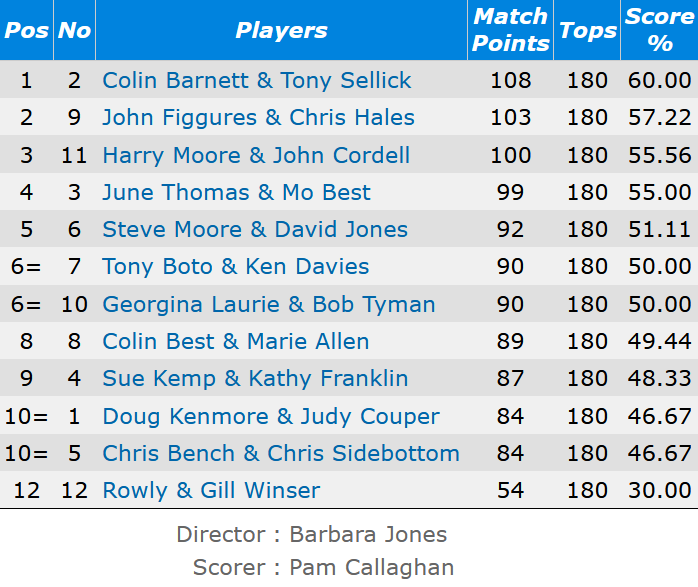Open Harry Moore & John Cordell pair
Viewport: 698px width, 587px height.
pyautogui.click(x=256, y=155)
